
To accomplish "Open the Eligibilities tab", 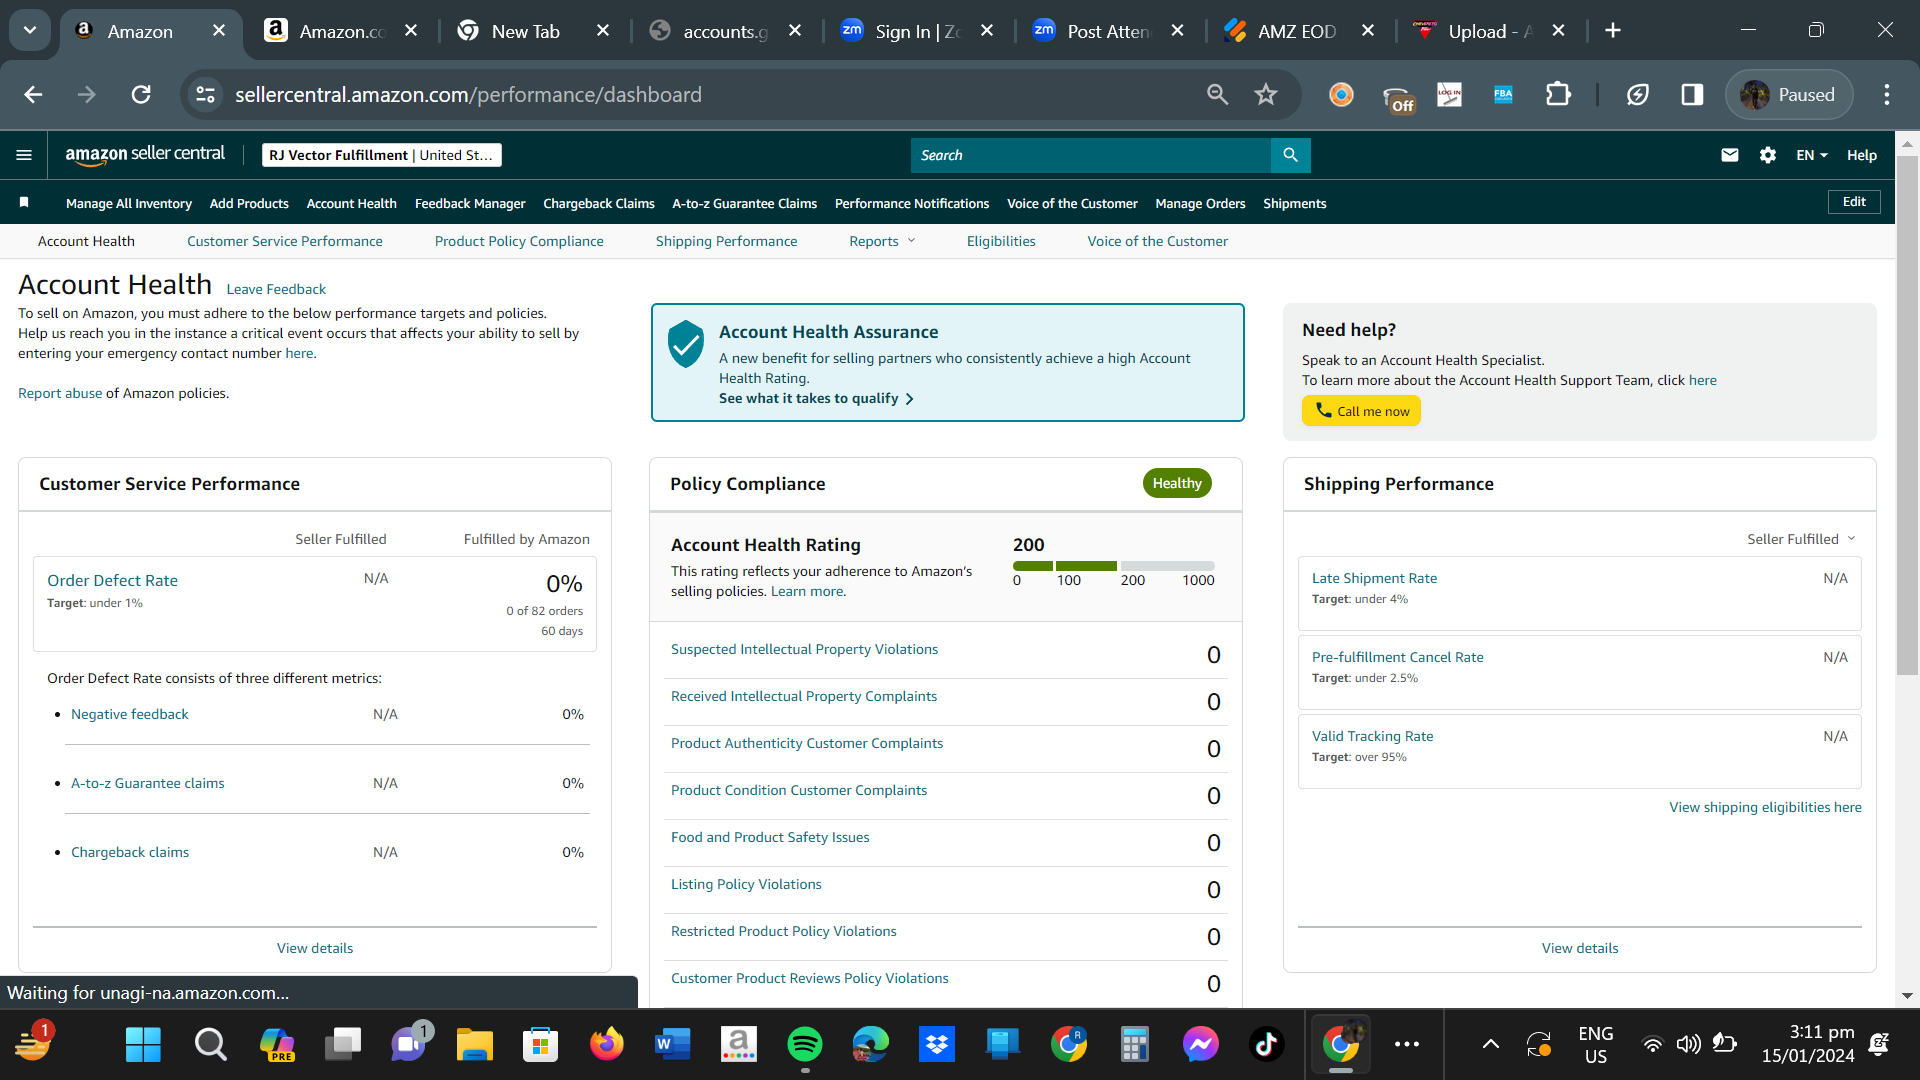I will (x=1001, y=241).
